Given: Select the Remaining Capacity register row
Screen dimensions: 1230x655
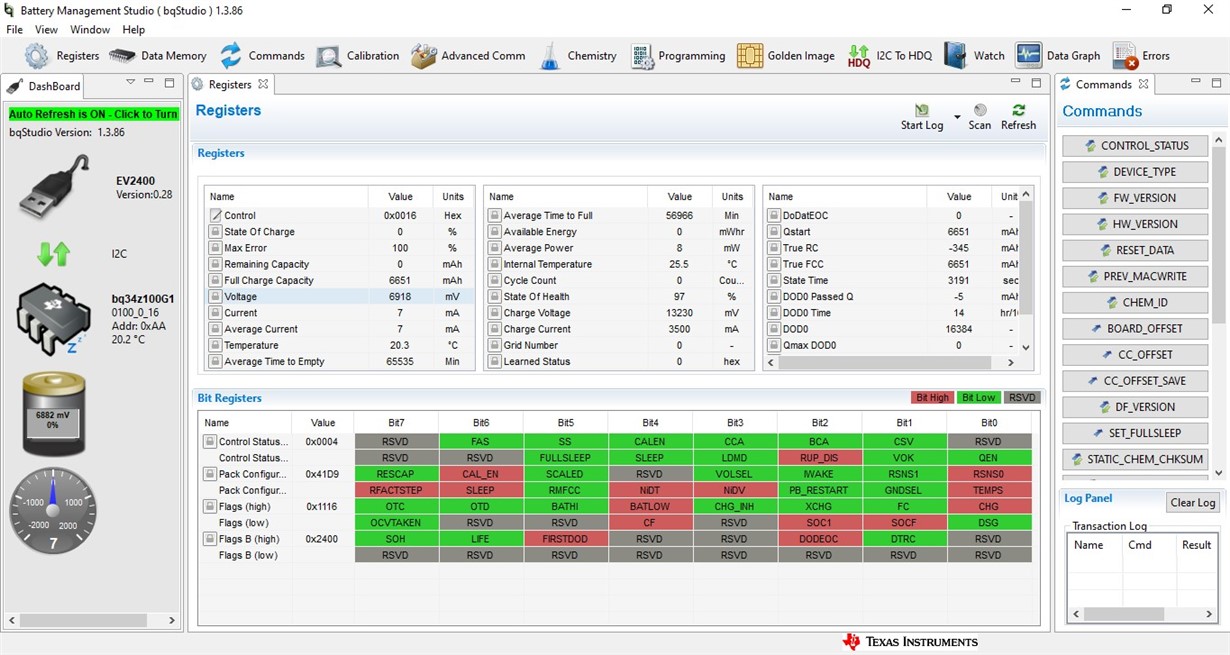Looking at the screenshot, I should [339, 264].
